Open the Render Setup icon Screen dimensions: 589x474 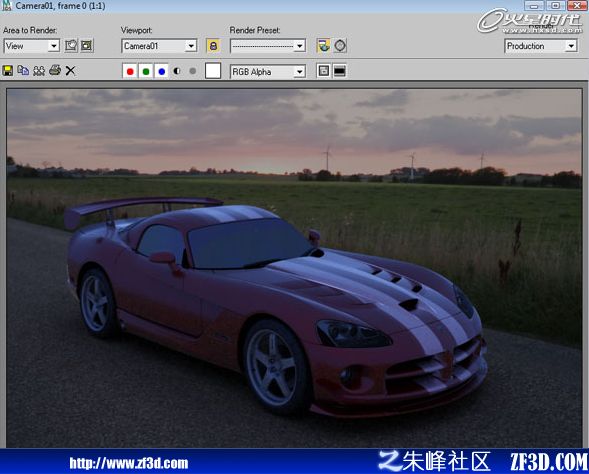pos(323,46)
